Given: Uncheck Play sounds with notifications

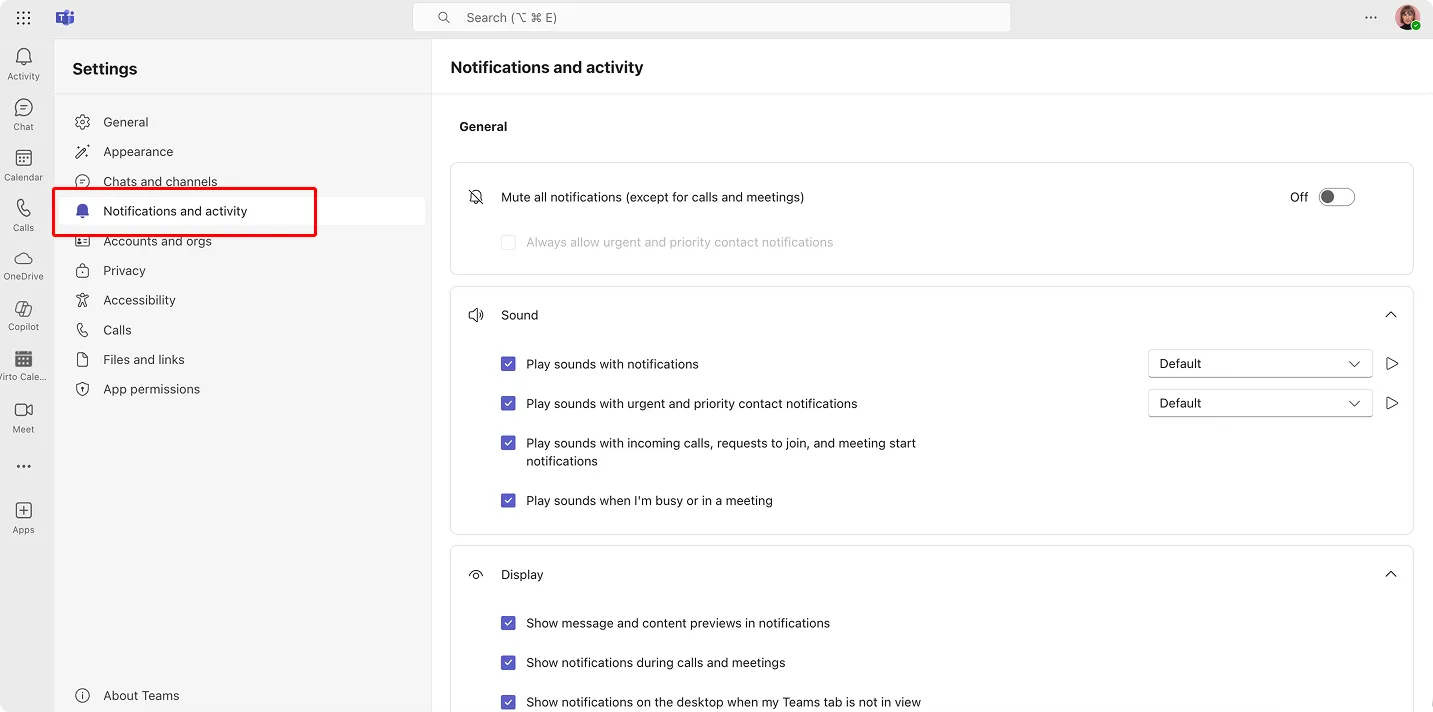Looking at the screenshot, I should pyautogui.click(x=508, y=363).
